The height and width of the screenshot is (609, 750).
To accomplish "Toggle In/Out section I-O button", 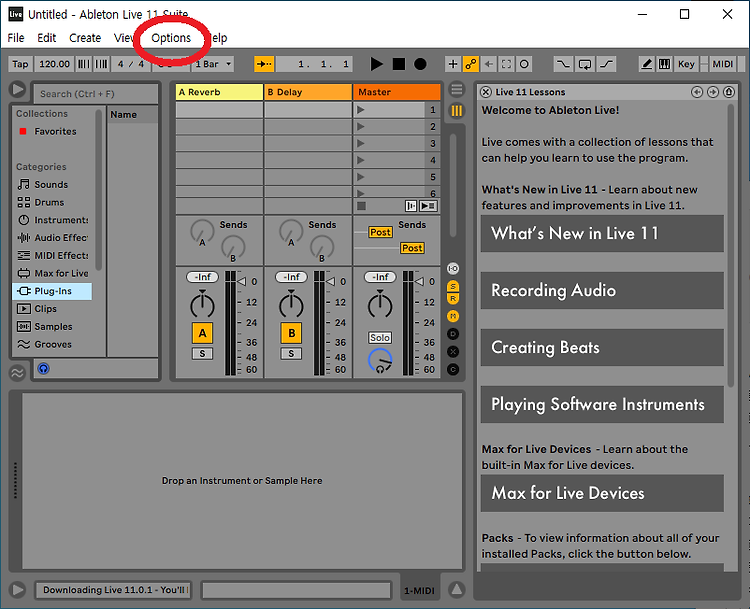I will (453, 268).
